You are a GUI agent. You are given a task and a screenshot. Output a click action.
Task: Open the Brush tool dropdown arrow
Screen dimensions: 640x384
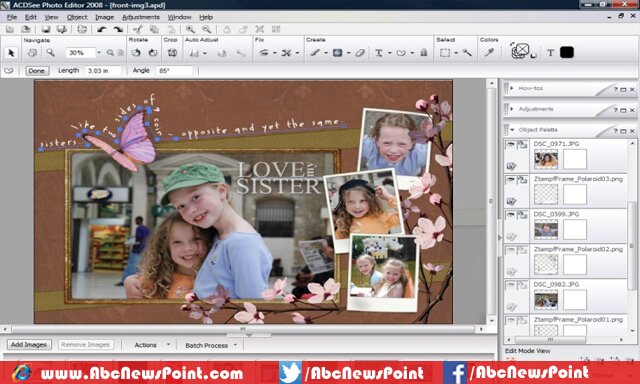pos(326,53)
